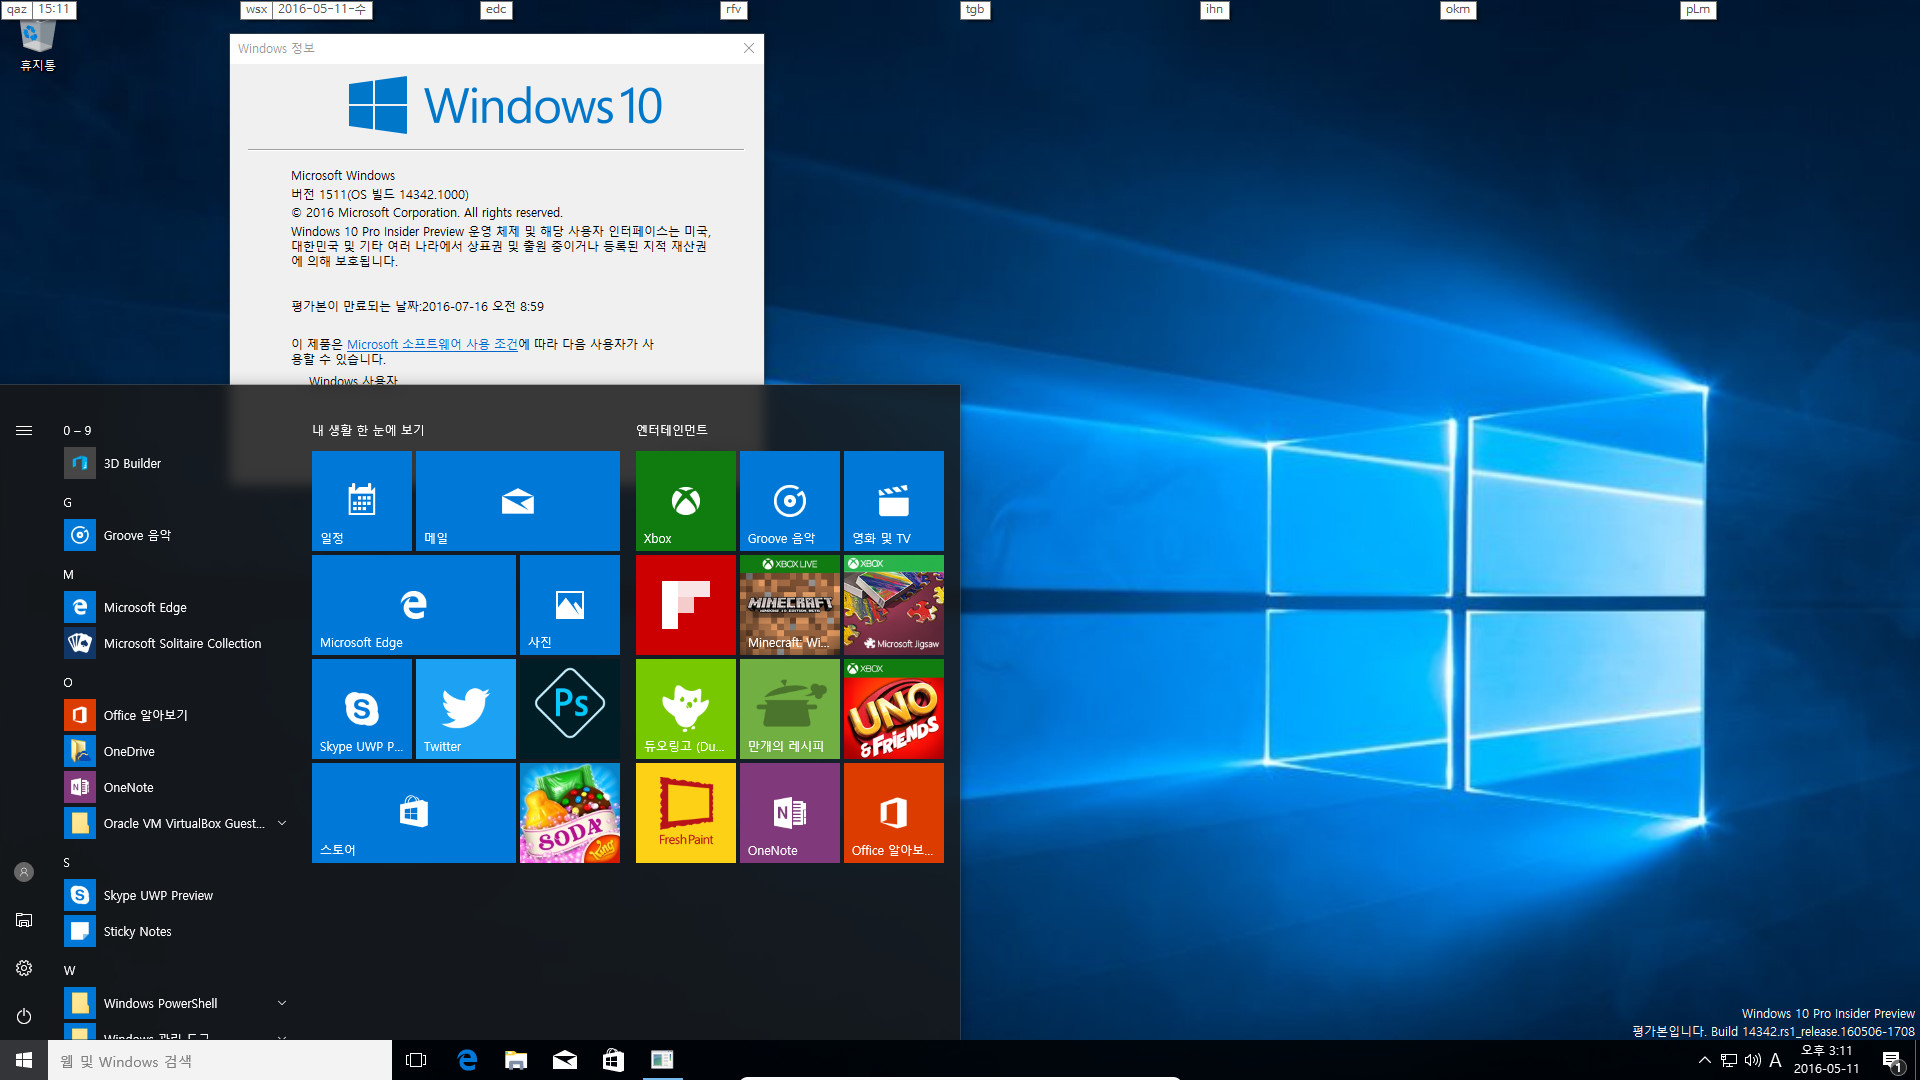Viewport: 1920px width, 1080px height.
Task: Click 엔터테인먼트 group title
Action: 672,430
